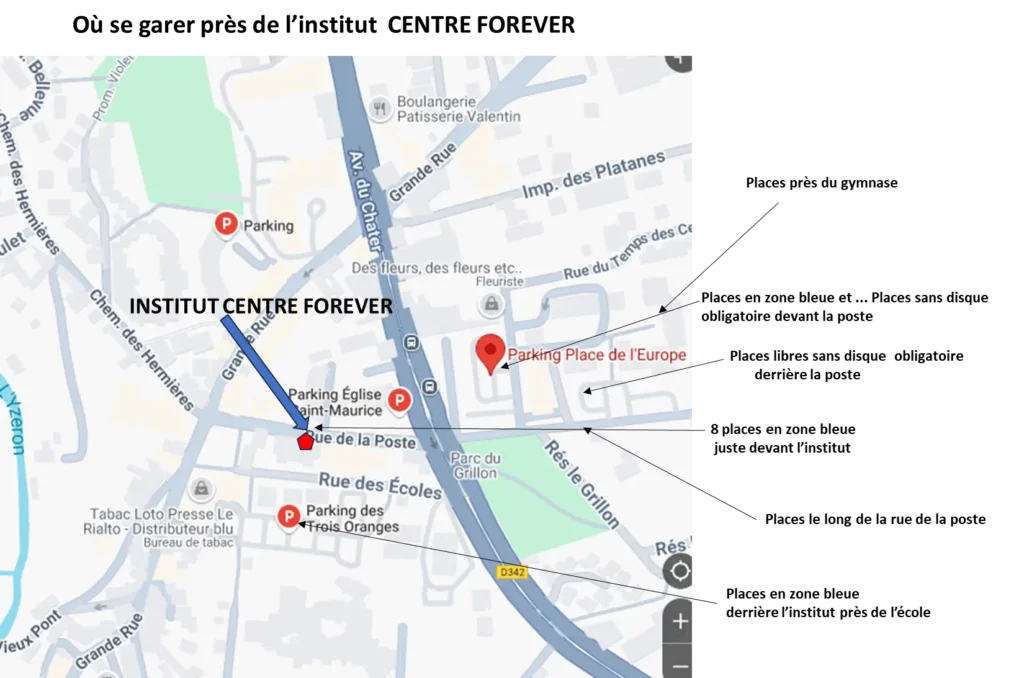Click the 'Rés le Grillon' street label
Viewport: 1024px width, 678px height.
click(581, 483)
